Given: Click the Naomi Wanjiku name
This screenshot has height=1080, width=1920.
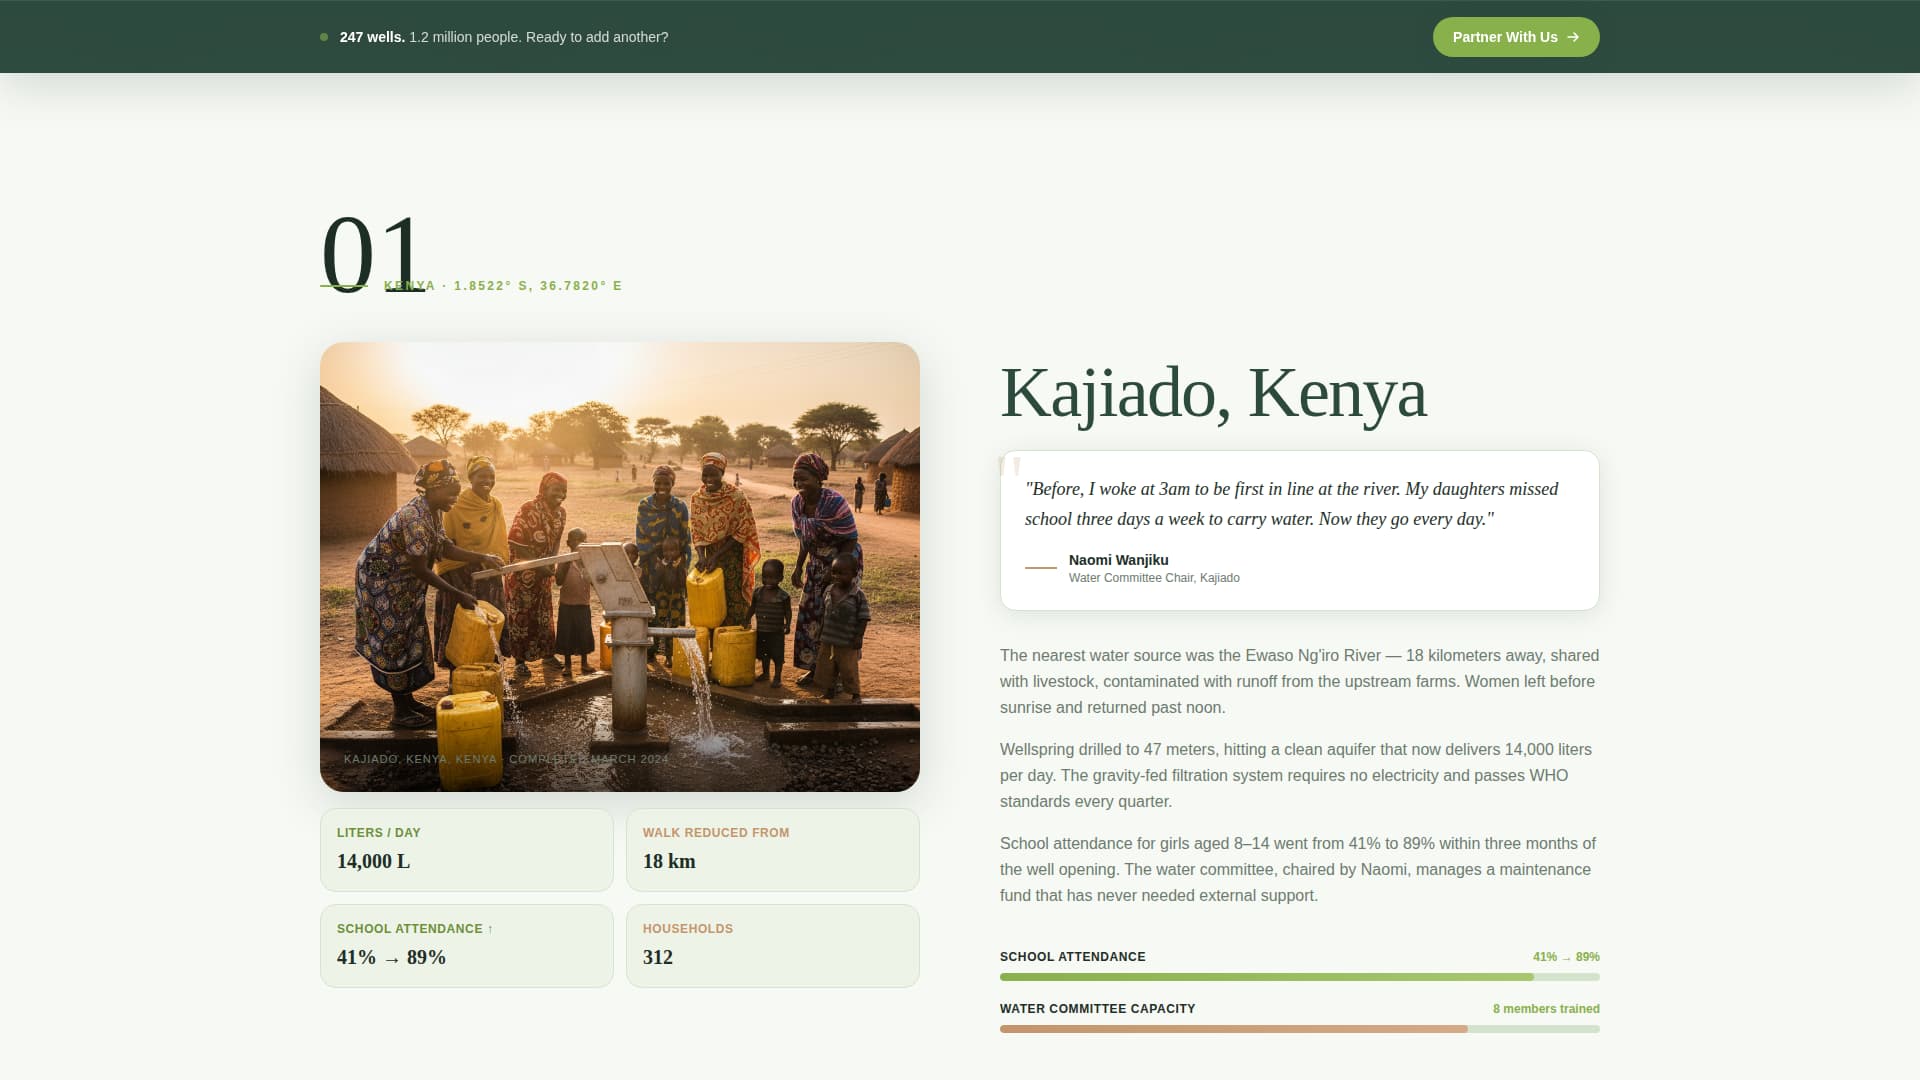Looking at the screenshot, I should click(1118, 560).
